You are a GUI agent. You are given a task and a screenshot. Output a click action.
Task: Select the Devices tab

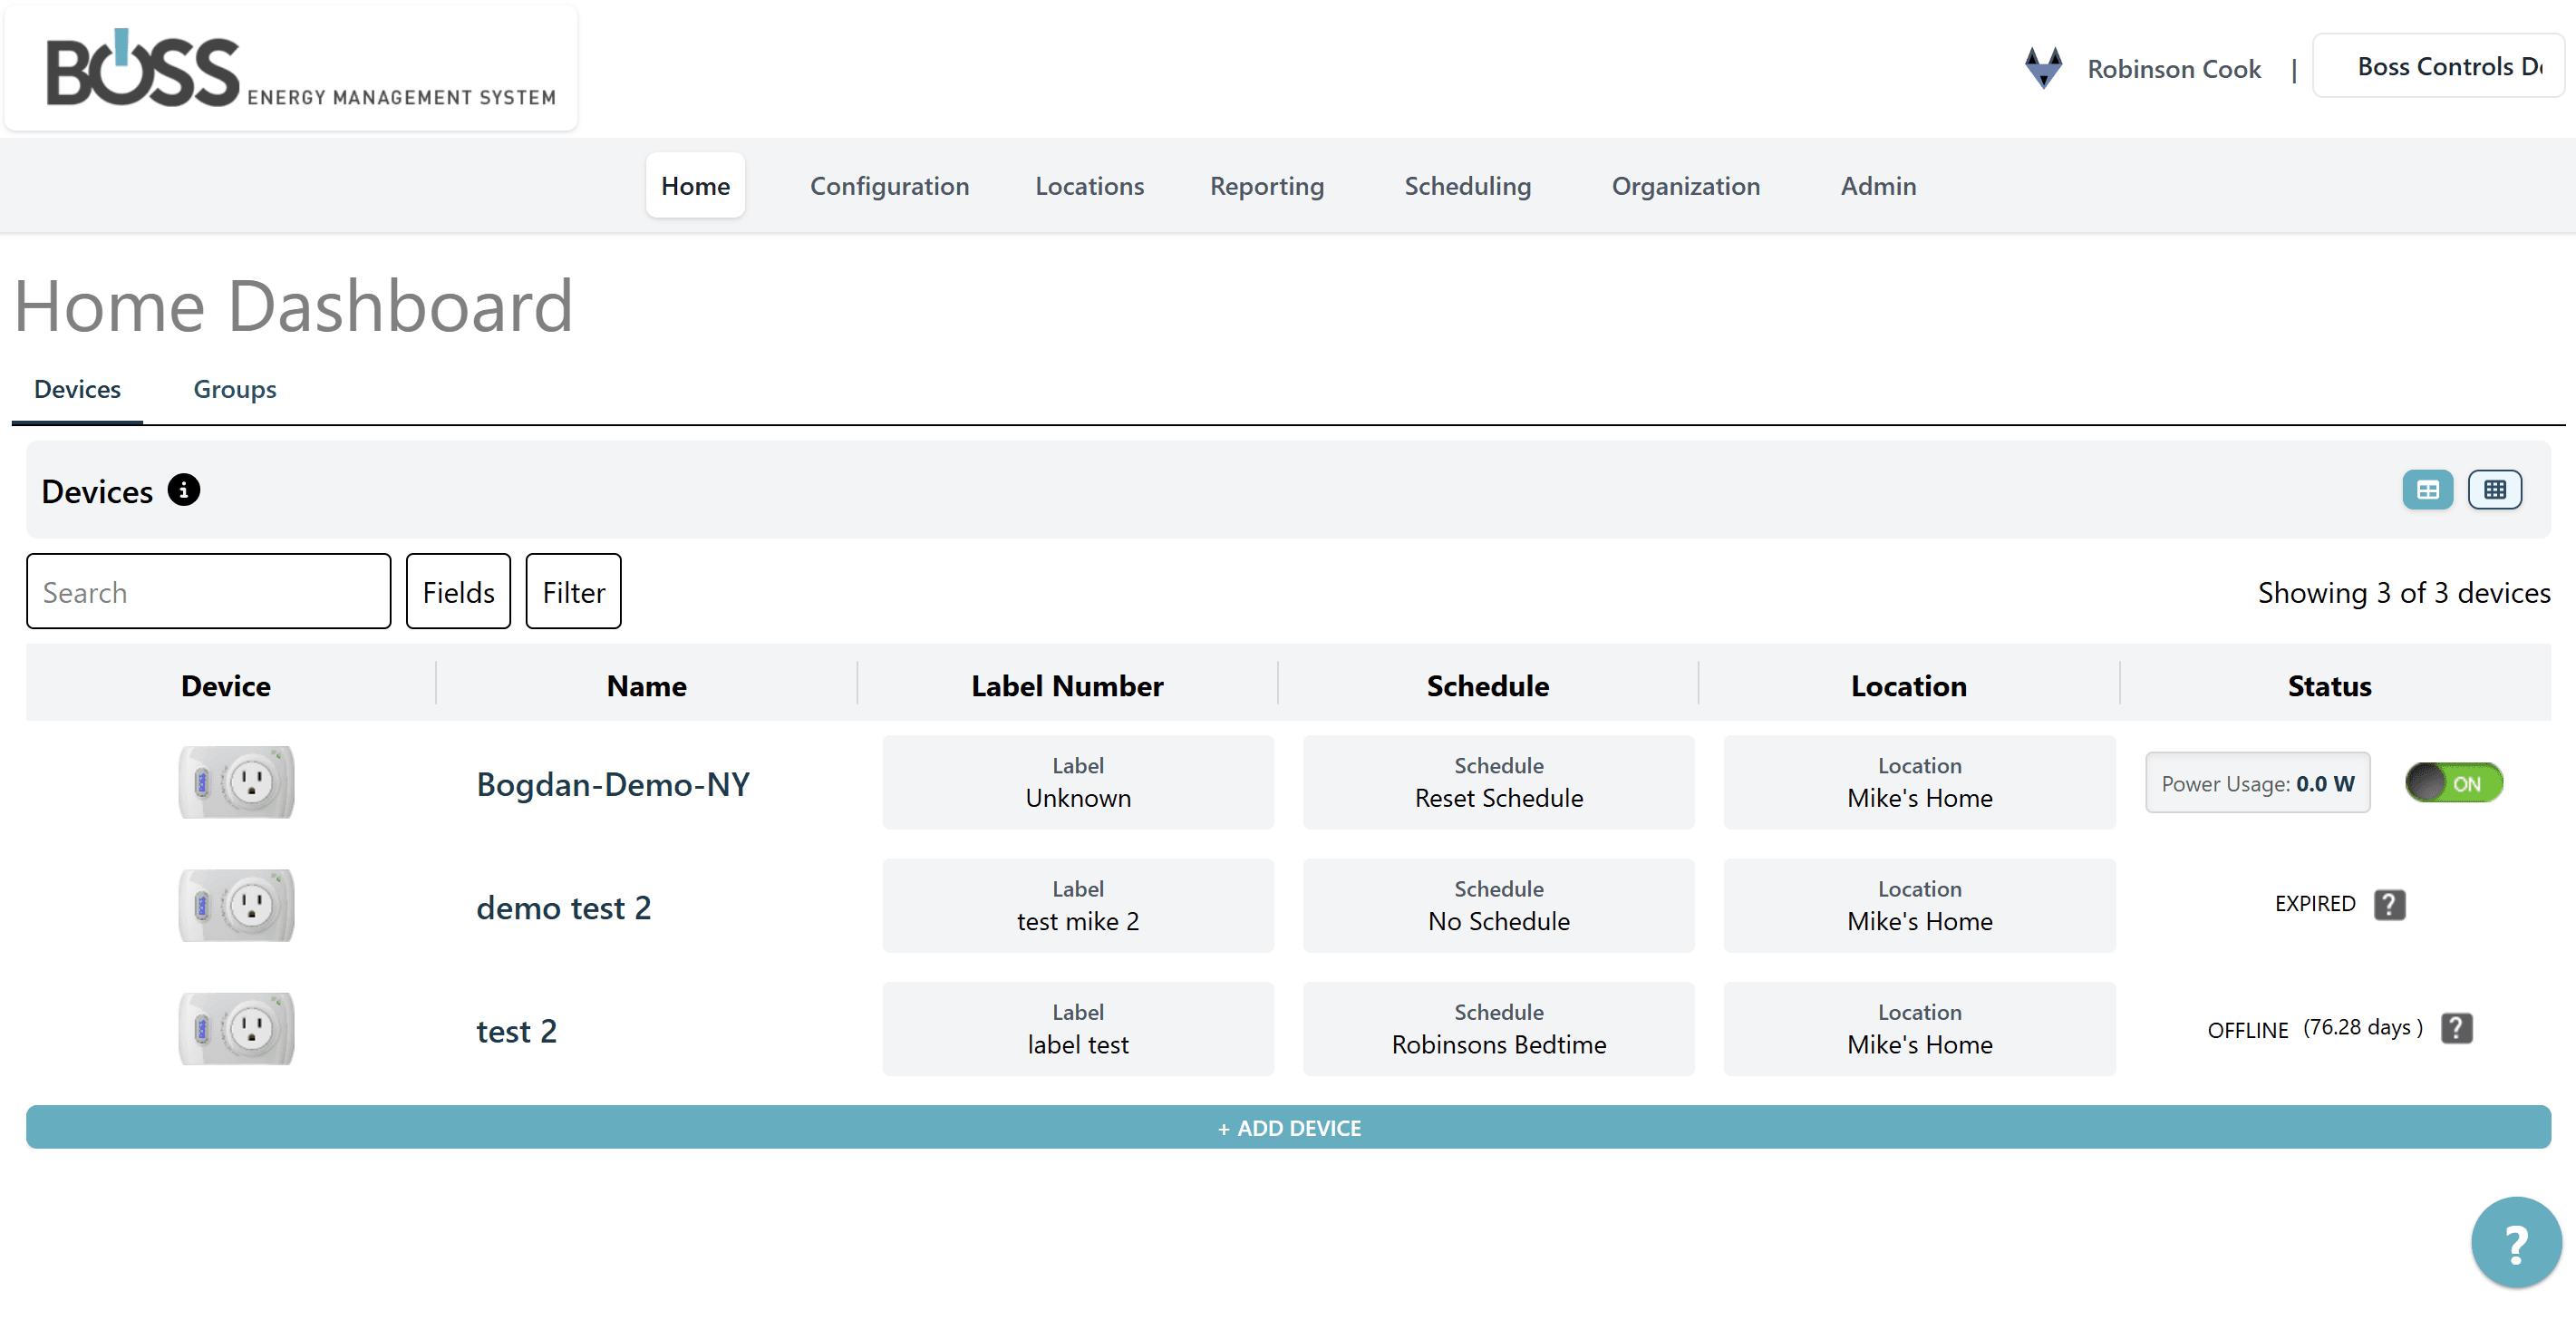(77, 389)
